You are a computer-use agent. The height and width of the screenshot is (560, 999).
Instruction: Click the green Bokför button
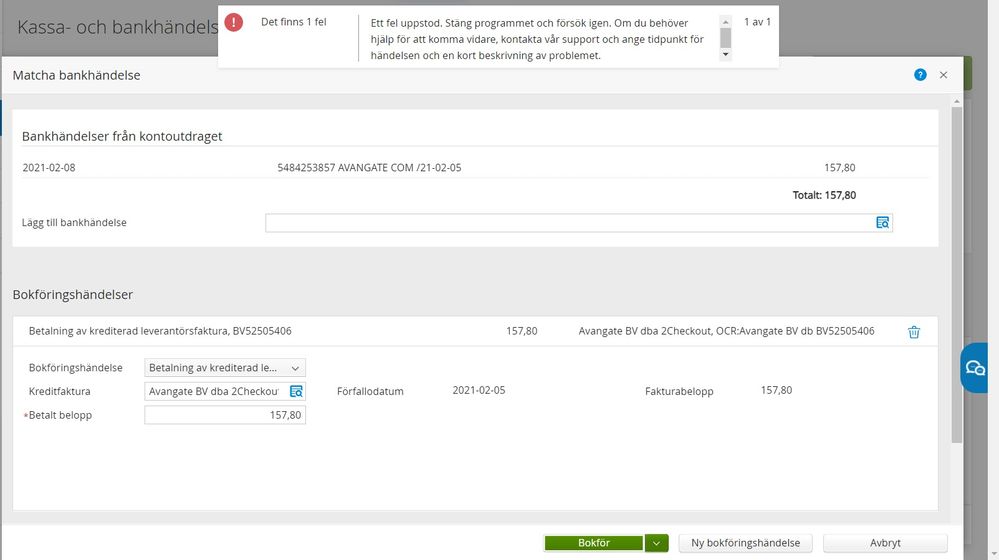click(594, 543)
